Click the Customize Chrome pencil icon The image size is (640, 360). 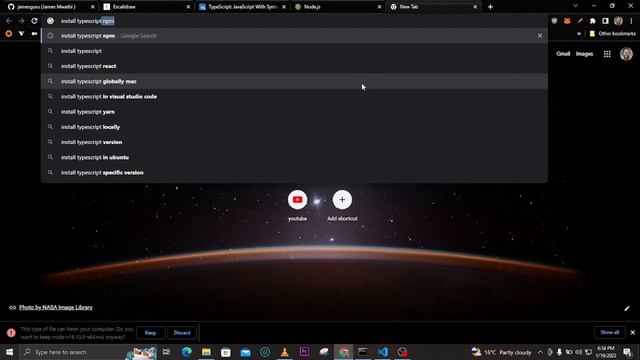coord(627,308)
